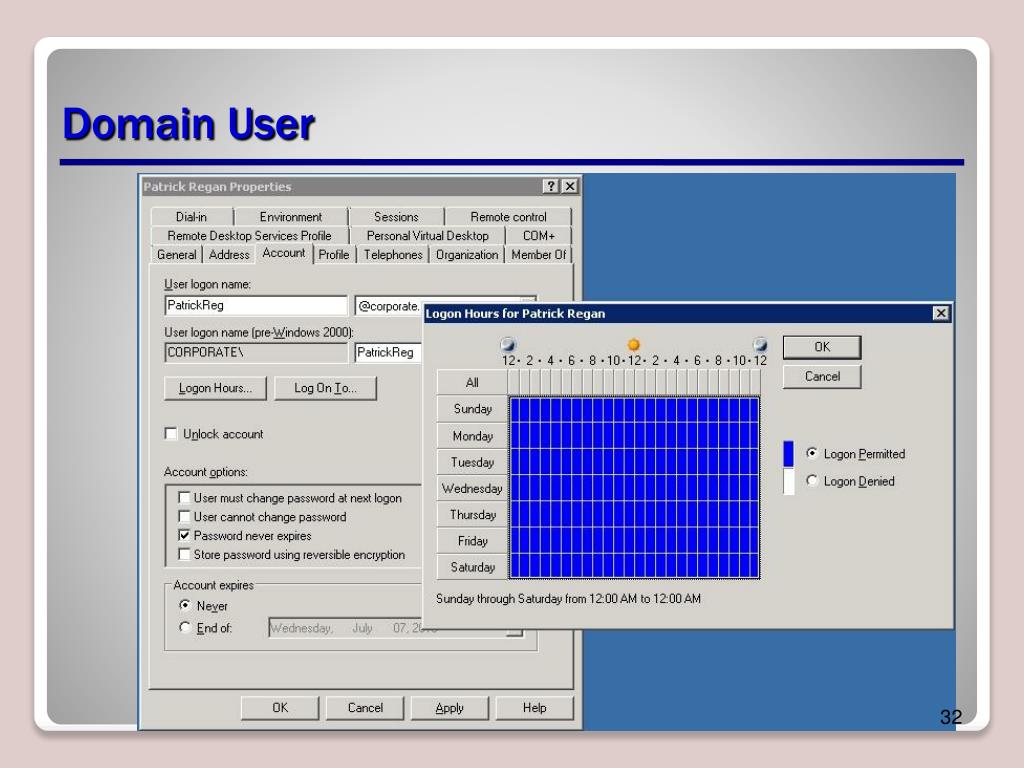
Task: Click OK in Logon Hours dialog
Action: pyautogui.click(x=822, y=347)
